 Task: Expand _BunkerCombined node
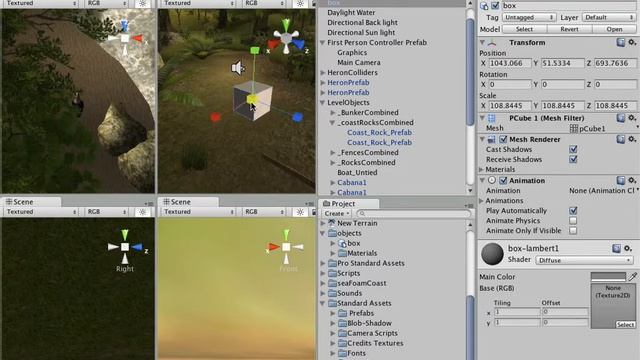[333, 113]
